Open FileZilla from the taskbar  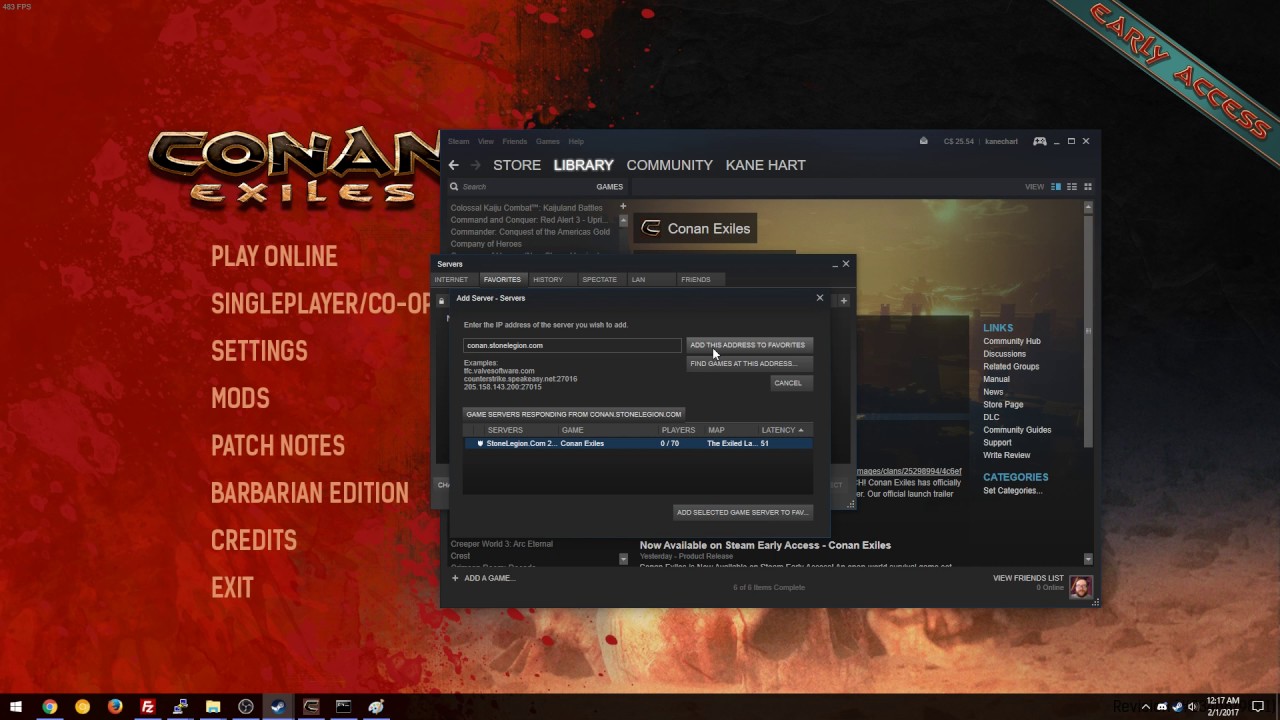coord(148,706)
